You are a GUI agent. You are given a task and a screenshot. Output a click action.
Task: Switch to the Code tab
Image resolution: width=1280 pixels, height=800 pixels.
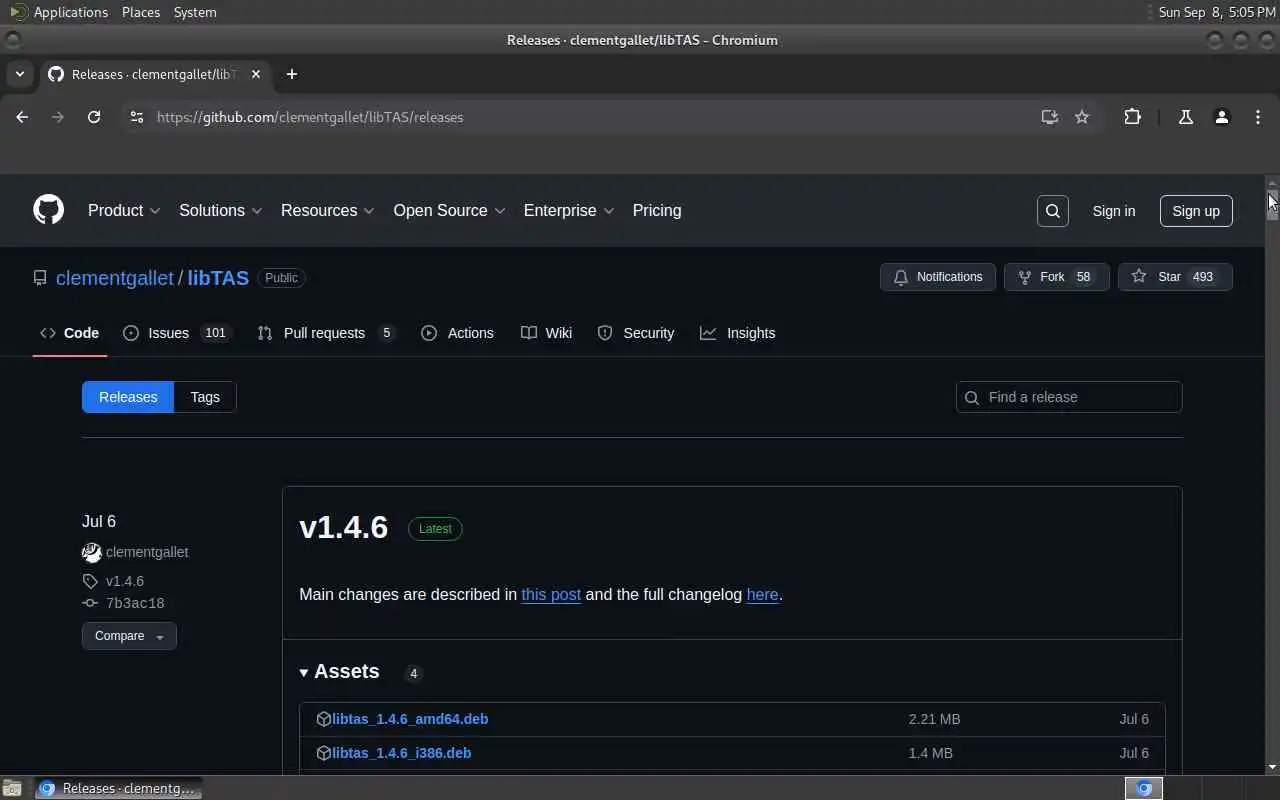pyautogui.click(x=69, y=333)
